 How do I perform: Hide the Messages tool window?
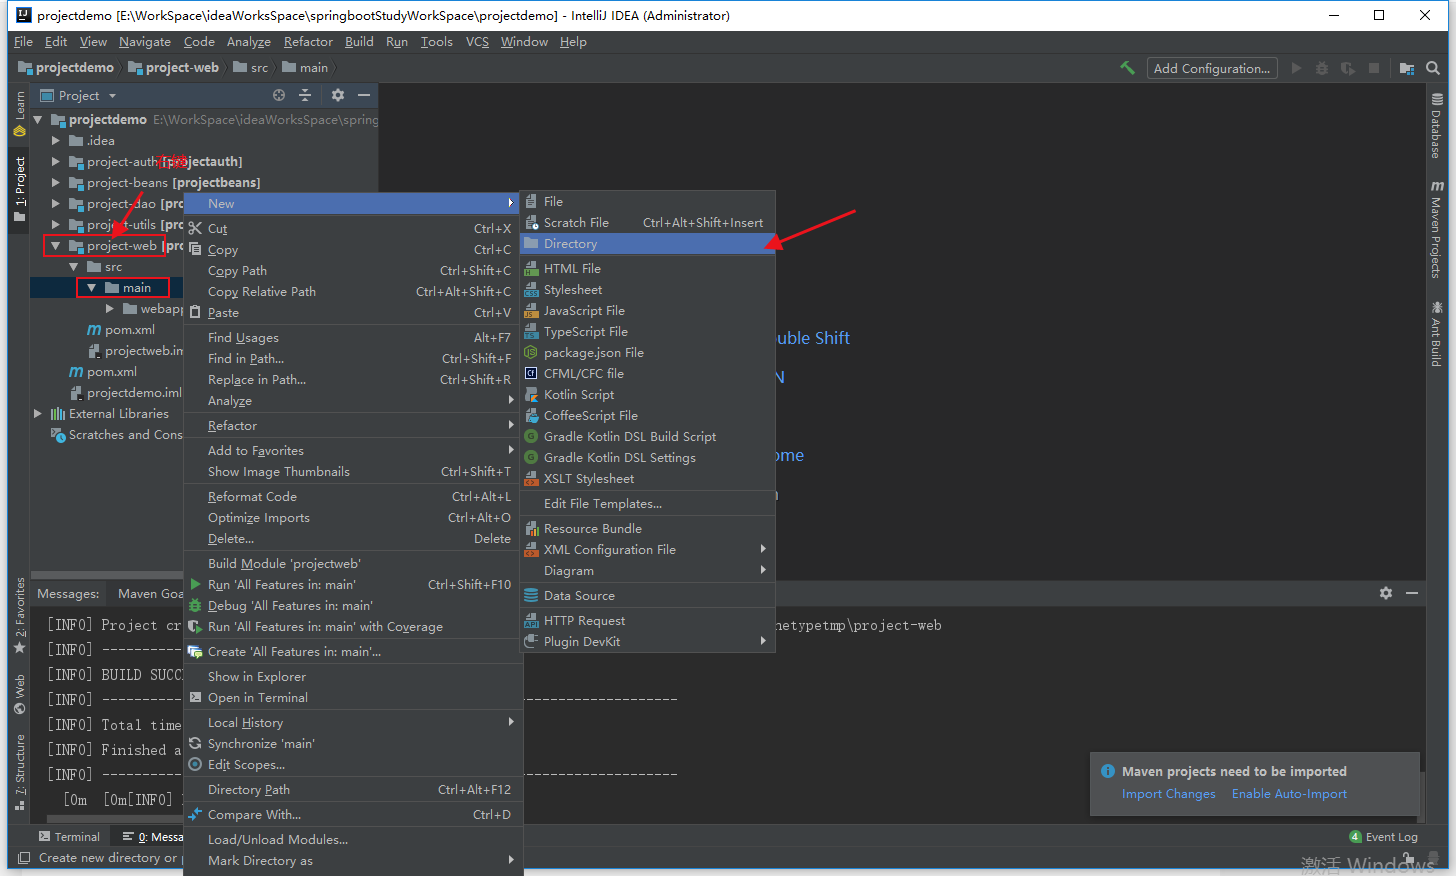pyautogui.click(x=1412, y=593)
